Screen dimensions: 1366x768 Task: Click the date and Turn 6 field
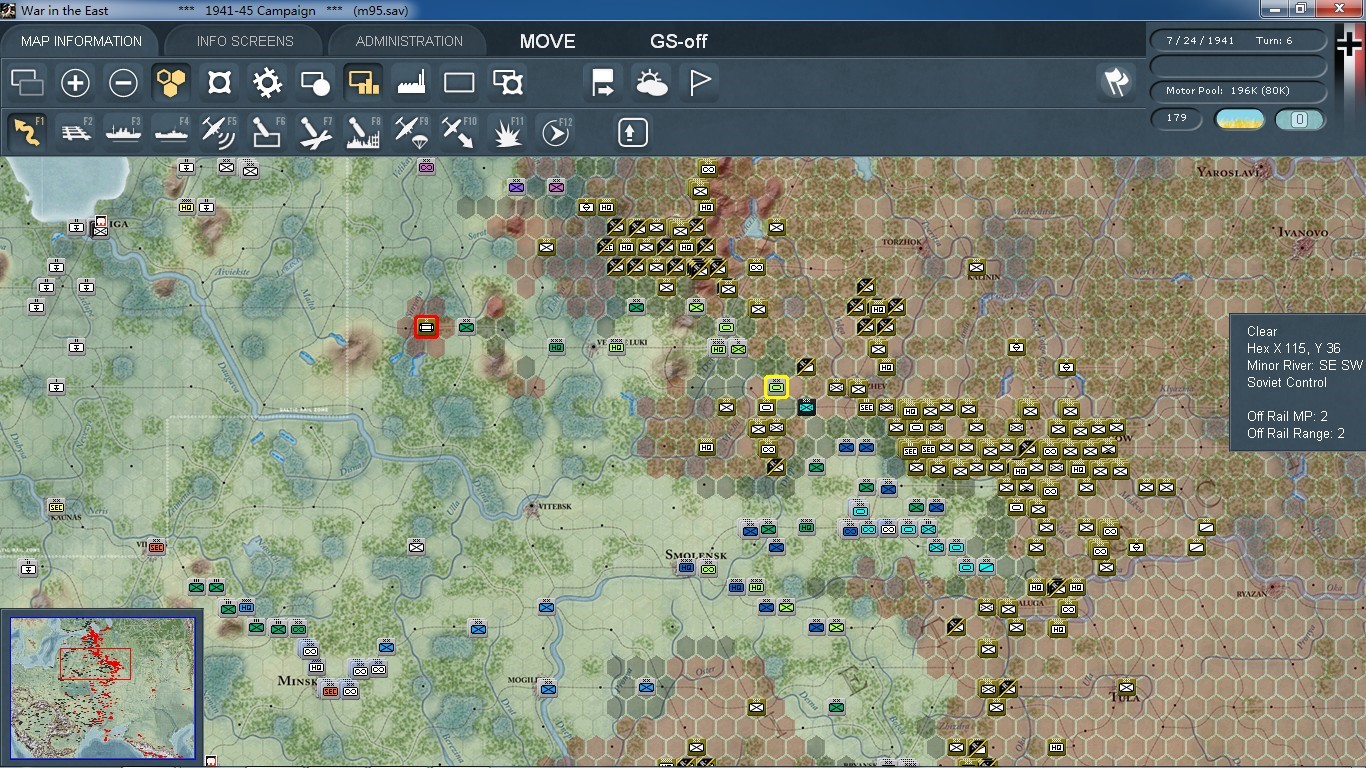pyautogui.click(x=1238, y=41)
